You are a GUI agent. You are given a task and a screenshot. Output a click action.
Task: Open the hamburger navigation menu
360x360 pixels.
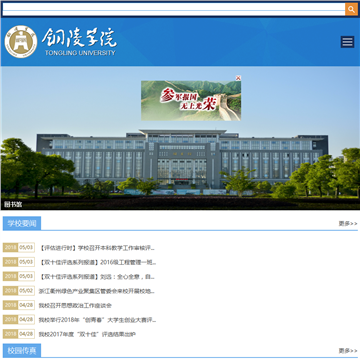click(x=347, y=42)
